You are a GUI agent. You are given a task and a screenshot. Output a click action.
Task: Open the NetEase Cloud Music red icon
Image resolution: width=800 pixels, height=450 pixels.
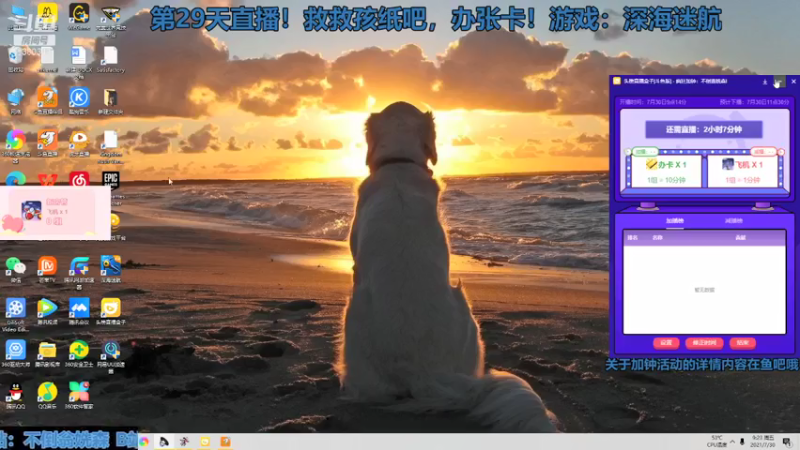[x=79, y=179]
